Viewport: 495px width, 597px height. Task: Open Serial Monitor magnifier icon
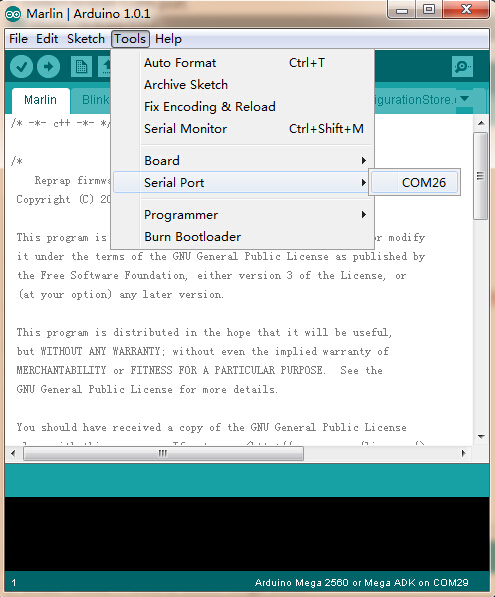(462, 67)
